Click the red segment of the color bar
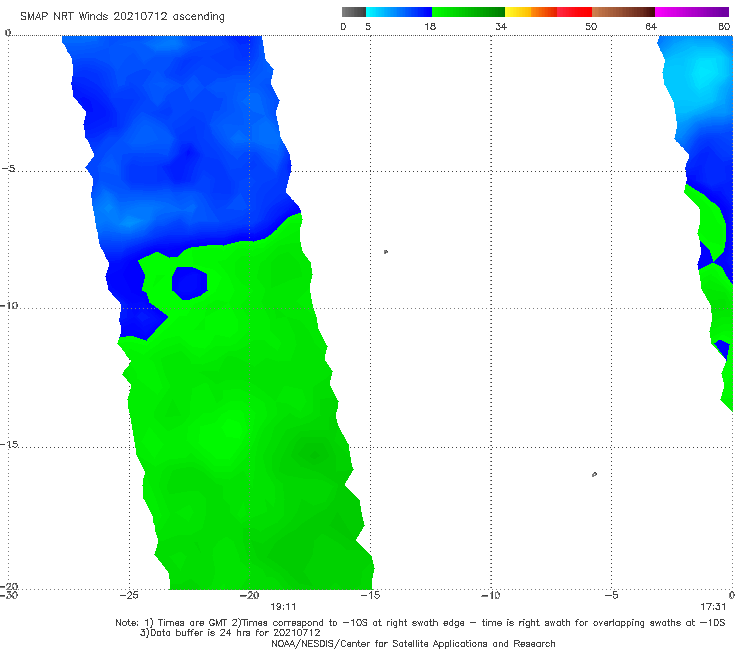The image size is (740, 650). point(574,12)
